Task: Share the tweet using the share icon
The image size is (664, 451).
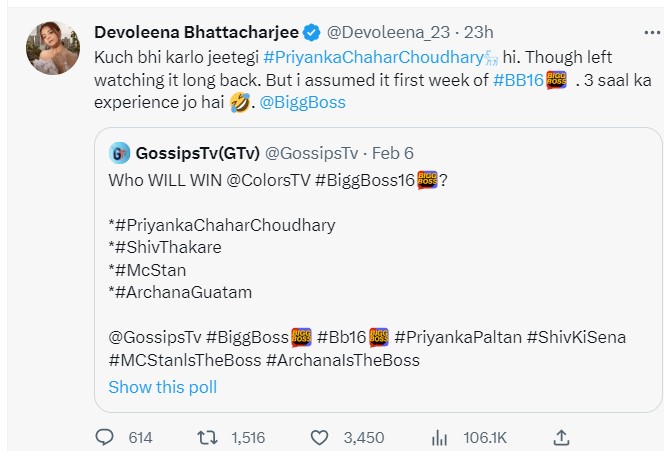Action: (561, 437)
